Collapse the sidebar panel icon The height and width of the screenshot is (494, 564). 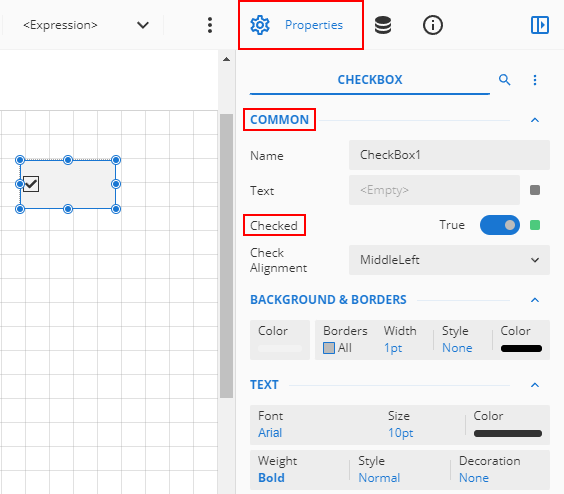pos(540,25)
